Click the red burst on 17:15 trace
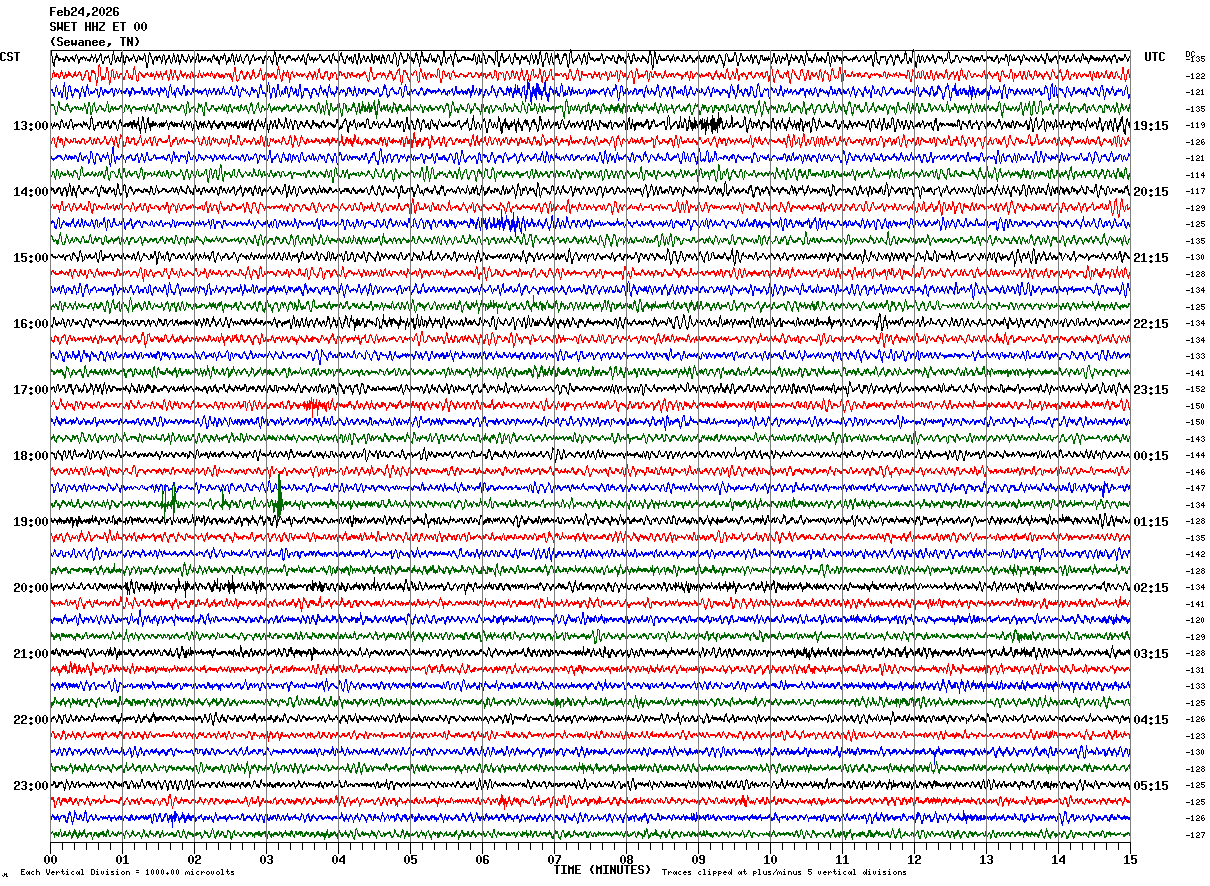1210x886 pixels. click(x=314, y=405)
